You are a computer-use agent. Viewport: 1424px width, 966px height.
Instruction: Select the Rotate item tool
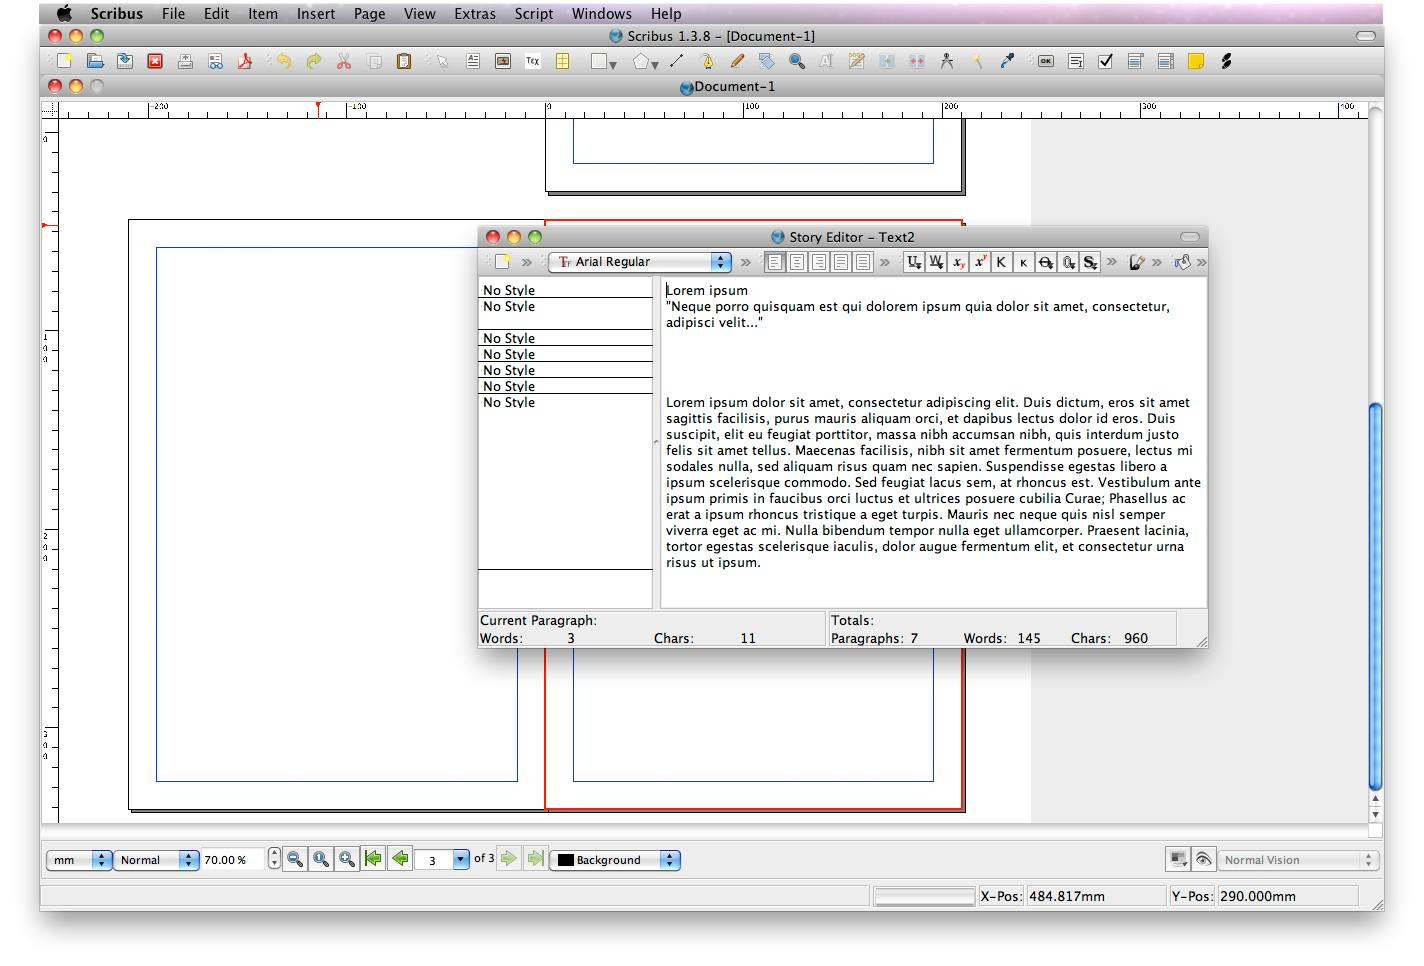click(767, 61)
